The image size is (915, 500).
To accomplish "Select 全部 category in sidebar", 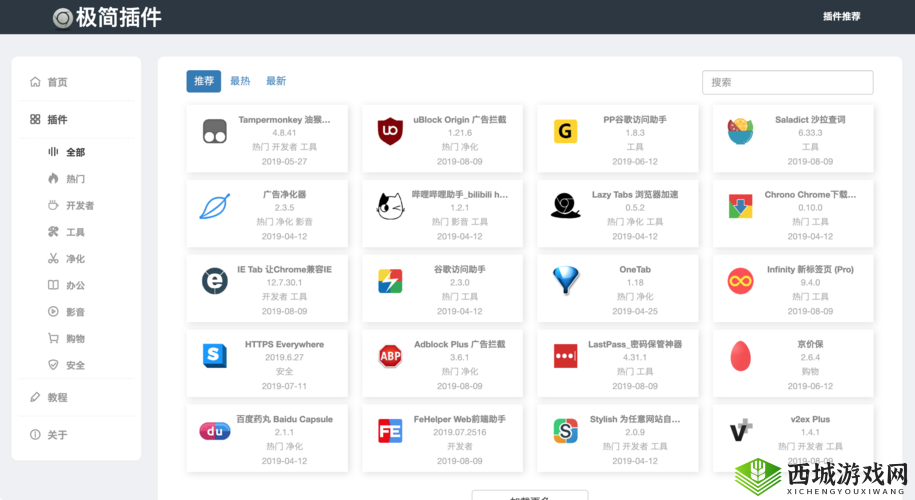I will tap(76, 152).
